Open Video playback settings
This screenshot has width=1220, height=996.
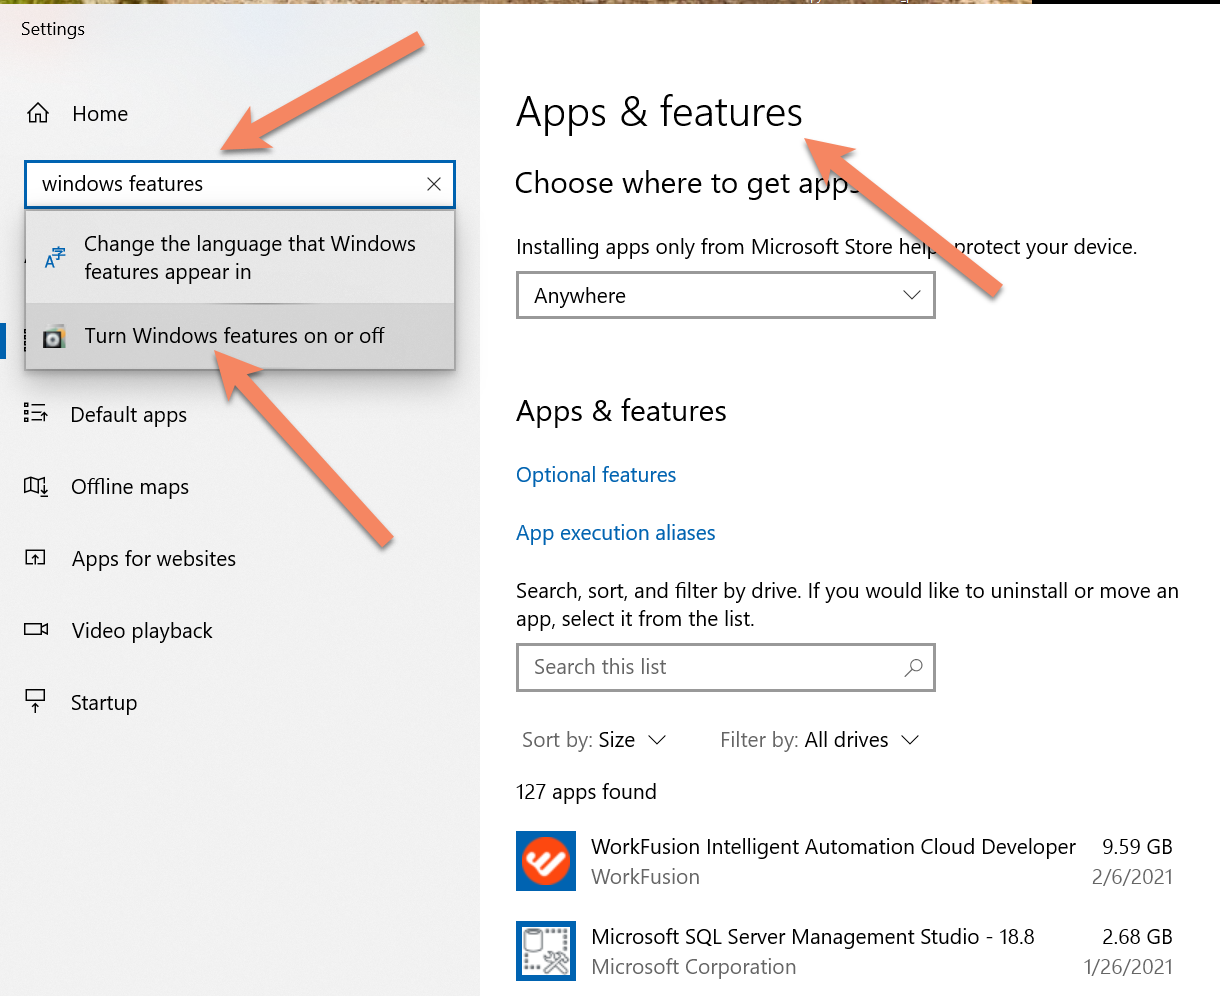(142, 631)
